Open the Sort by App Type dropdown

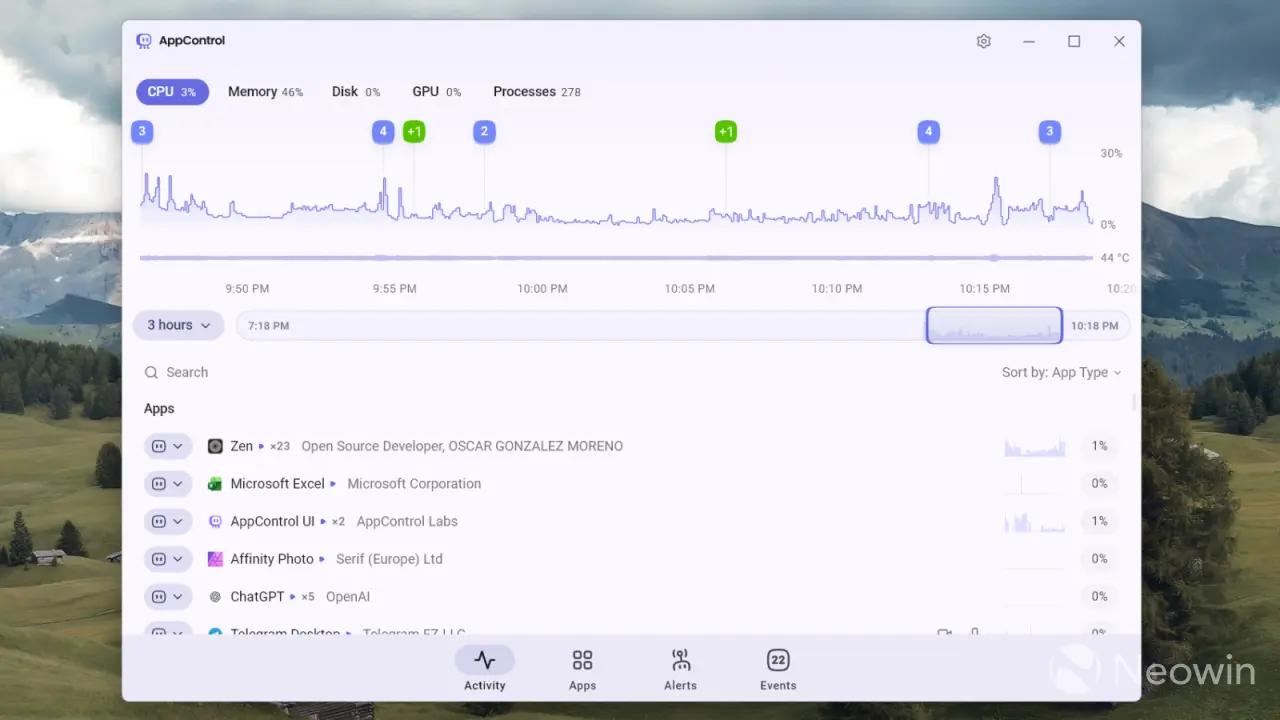(1062, 372)
